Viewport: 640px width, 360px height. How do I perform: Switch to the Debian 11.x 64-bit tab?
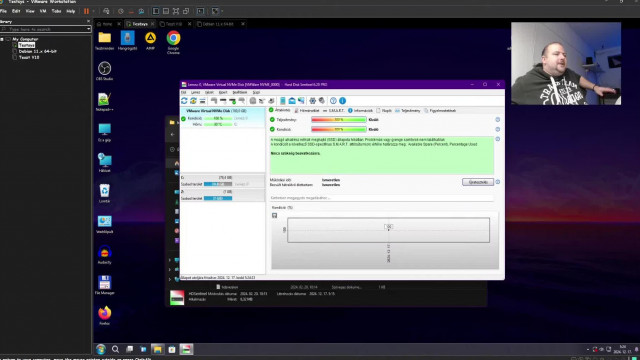click(x=218, y=24)
